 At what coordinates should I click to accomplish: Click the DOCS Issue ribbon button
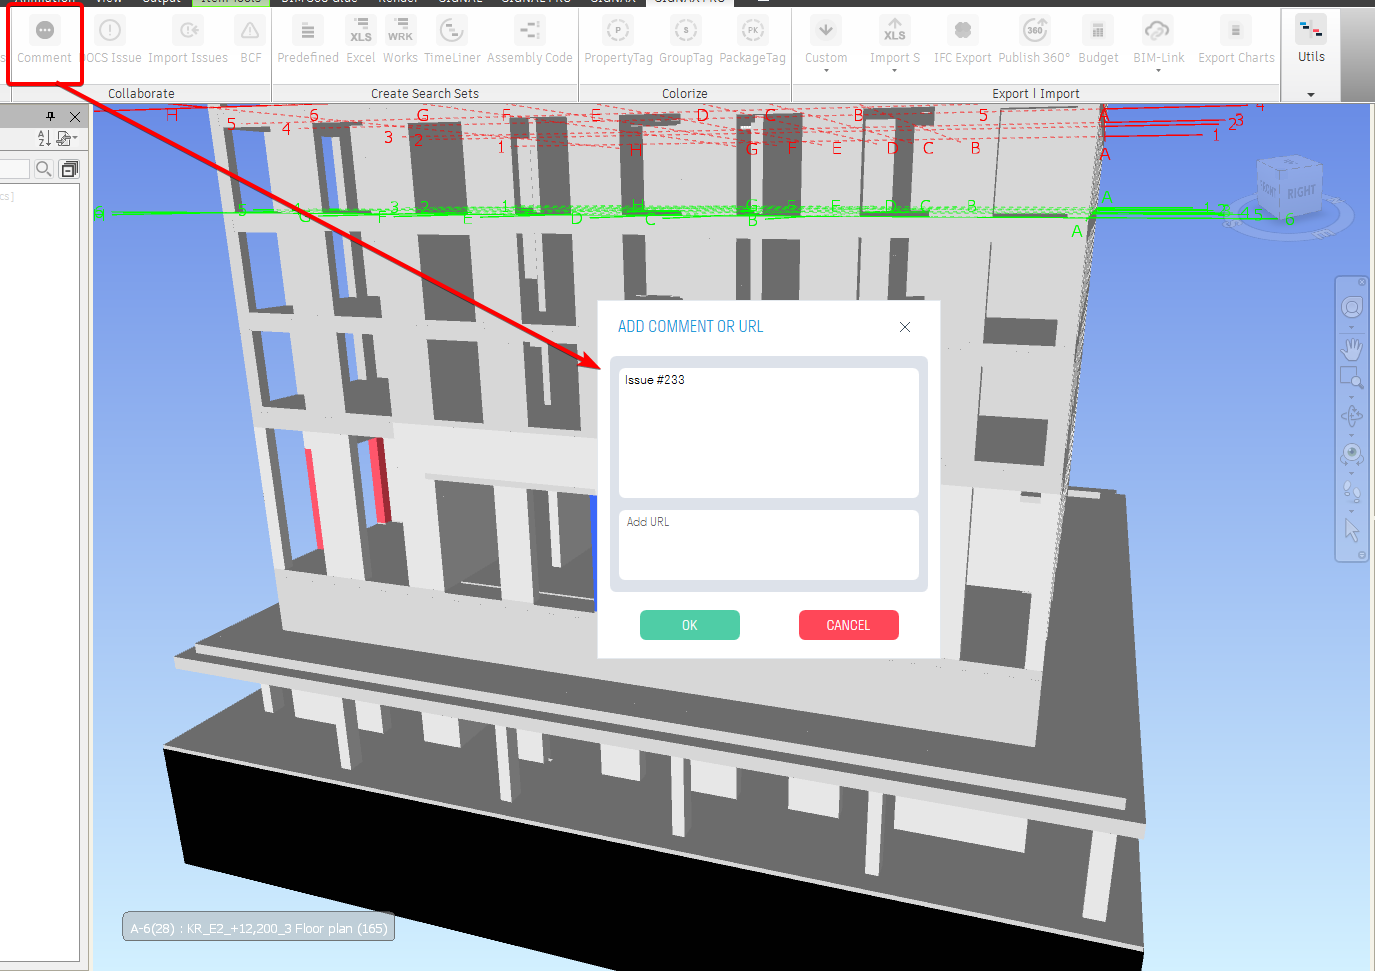[x=111, y=42]
